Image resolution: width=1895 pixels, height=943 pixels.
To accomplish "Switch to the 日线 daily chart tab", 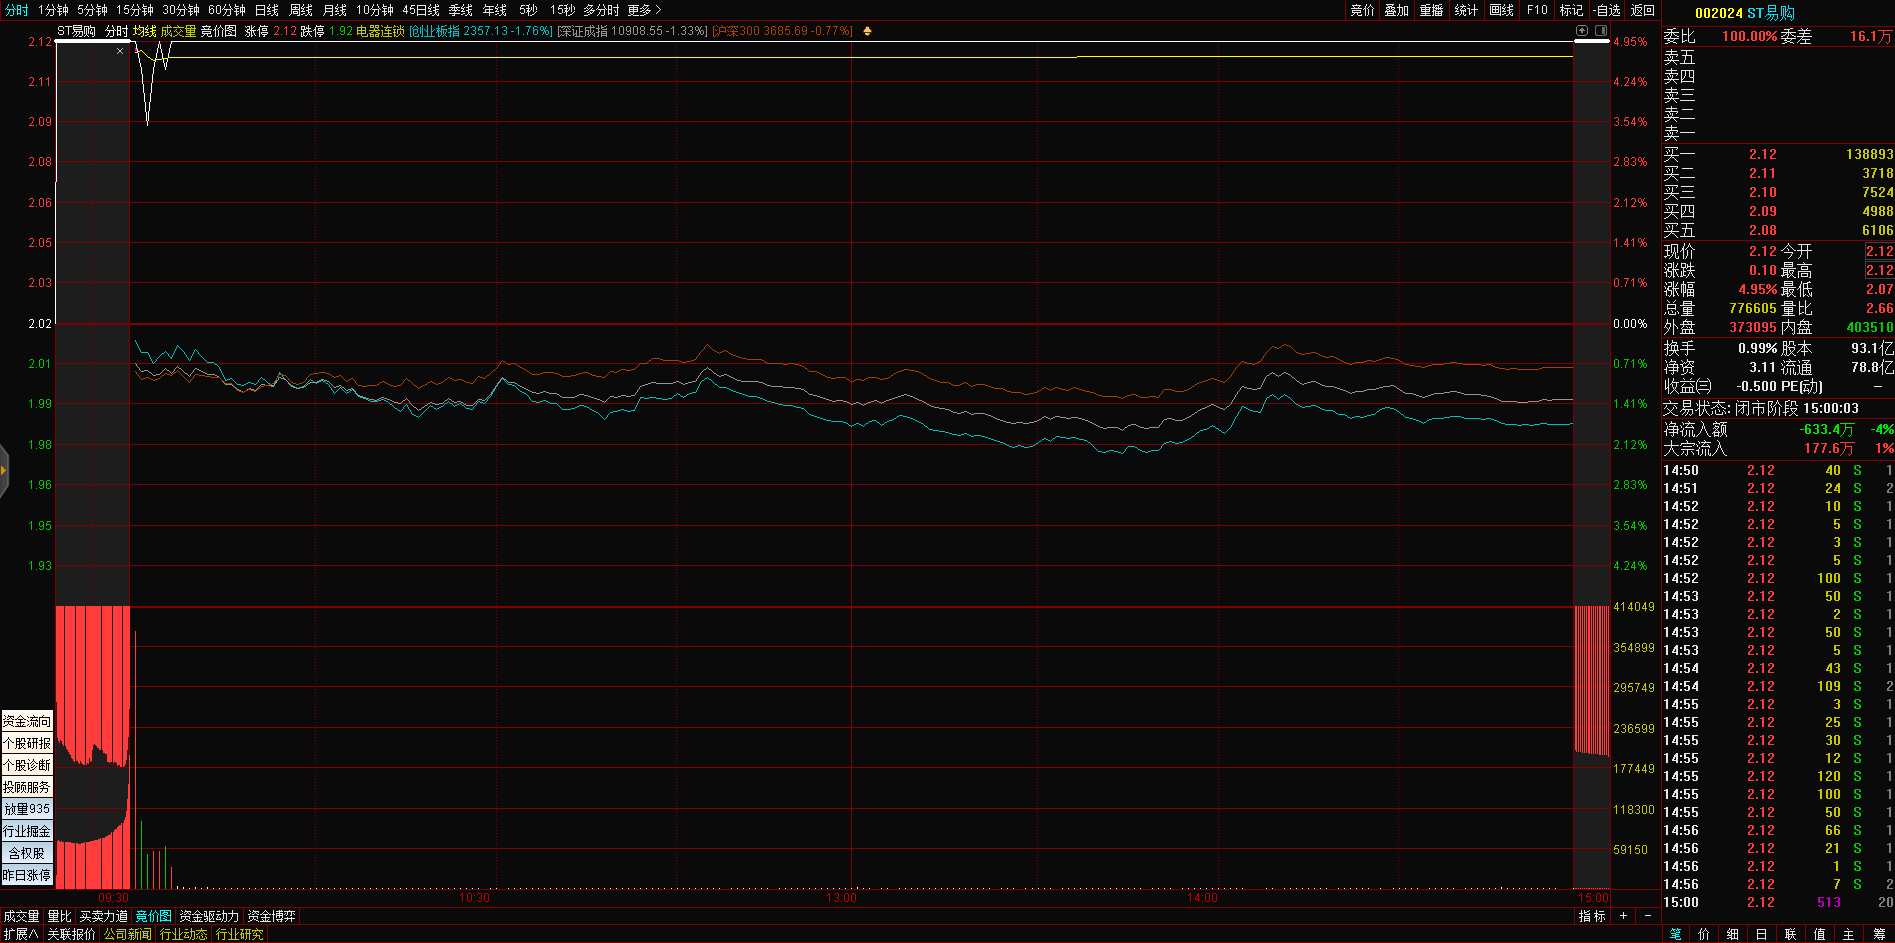I will pyautogui.click(x=267, y=10).
